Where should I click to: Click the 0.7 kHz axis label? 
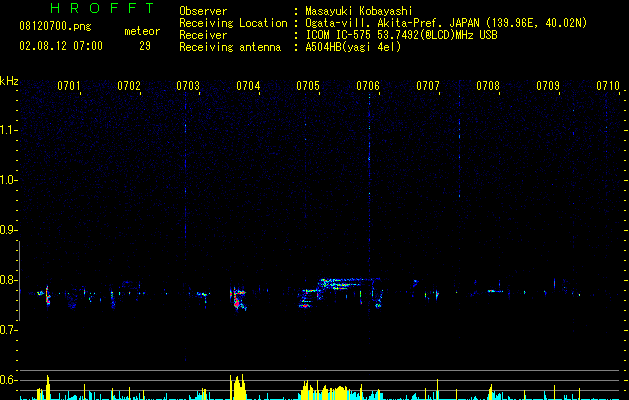[x=9, y=330]
